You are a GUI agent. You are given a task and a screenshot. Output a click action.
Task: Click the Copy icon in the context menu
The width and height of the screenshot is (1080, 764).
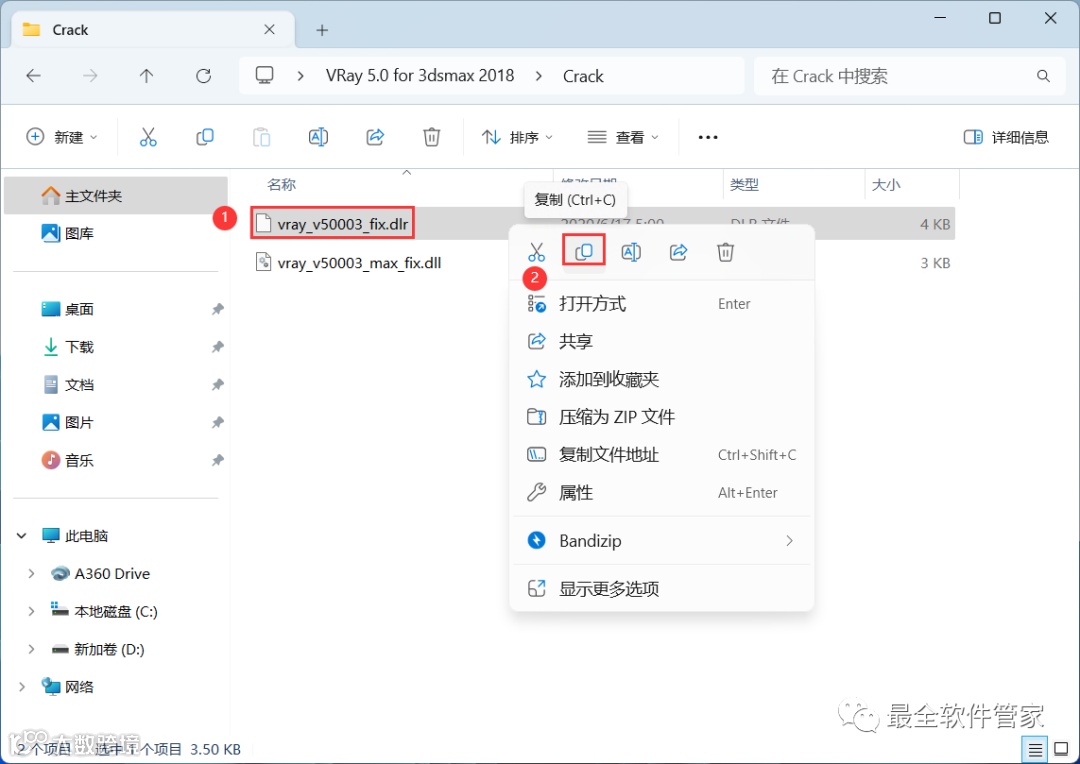(584, 251)
